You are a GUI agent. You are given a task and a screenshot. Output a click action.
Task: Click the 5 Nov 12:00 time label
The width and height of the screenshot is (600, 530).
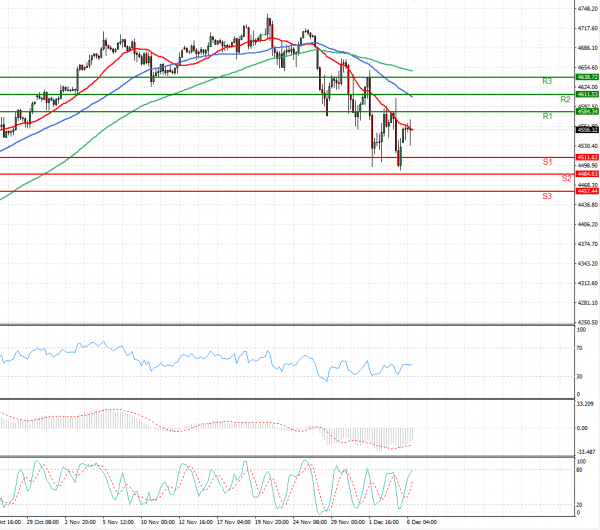tap(104, 522)
